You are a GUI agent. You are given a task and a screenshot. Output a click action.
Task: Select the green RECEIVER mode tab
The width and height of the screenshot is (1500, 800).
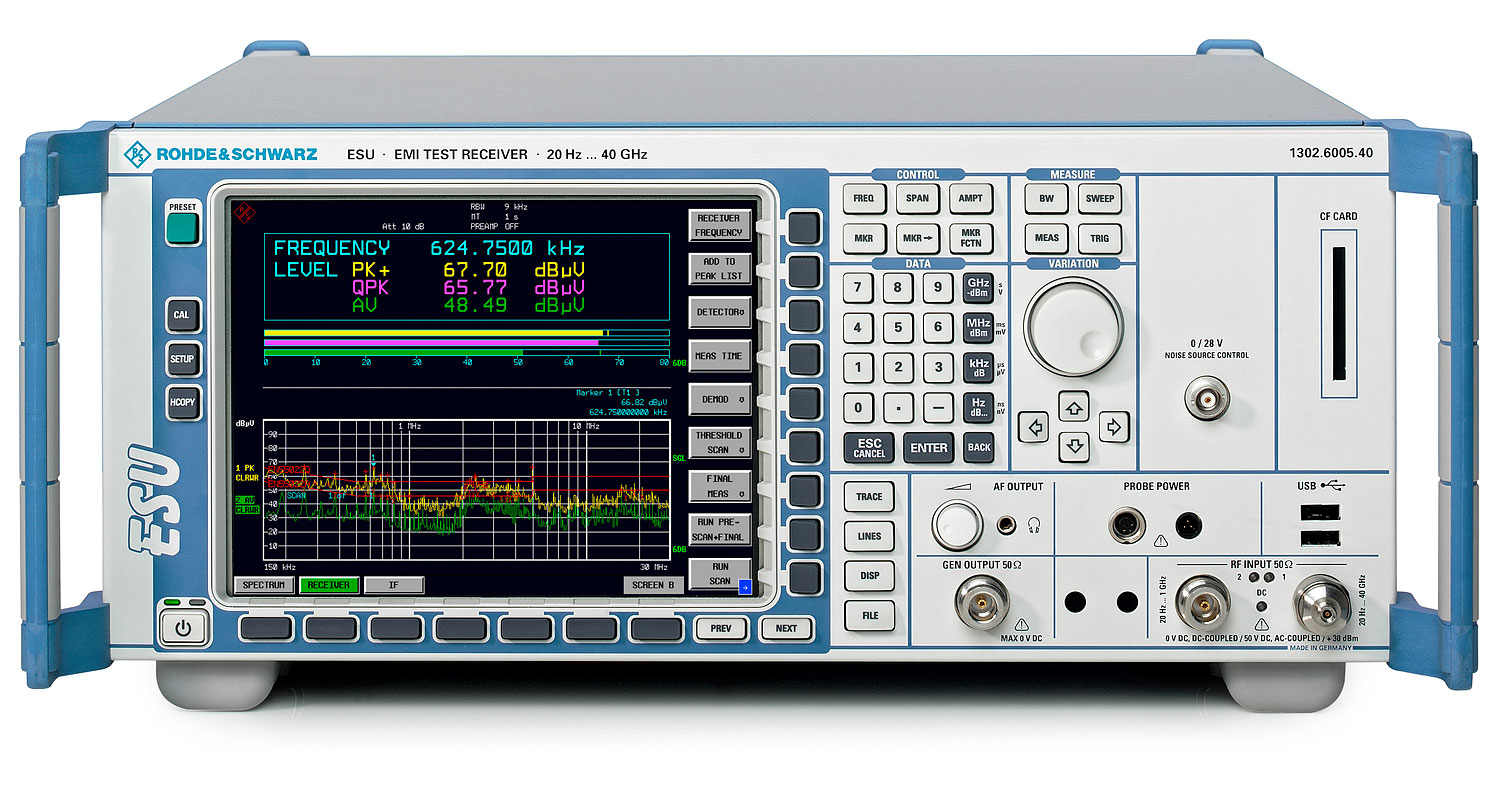(x=328, y=585)
